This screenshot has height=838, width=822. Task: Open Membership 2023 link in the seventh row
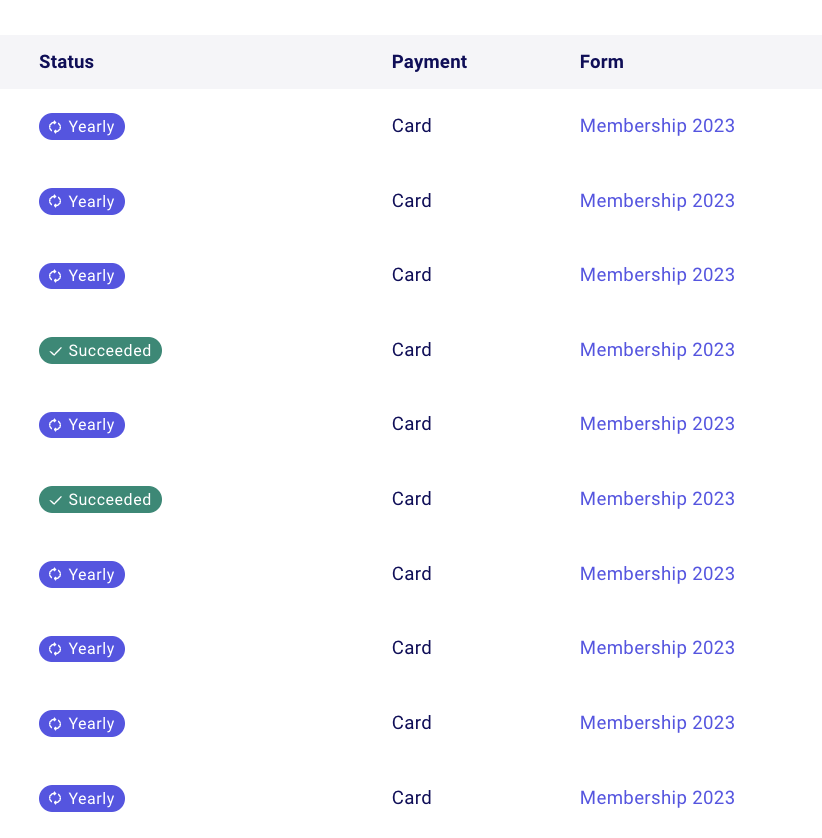657,574
